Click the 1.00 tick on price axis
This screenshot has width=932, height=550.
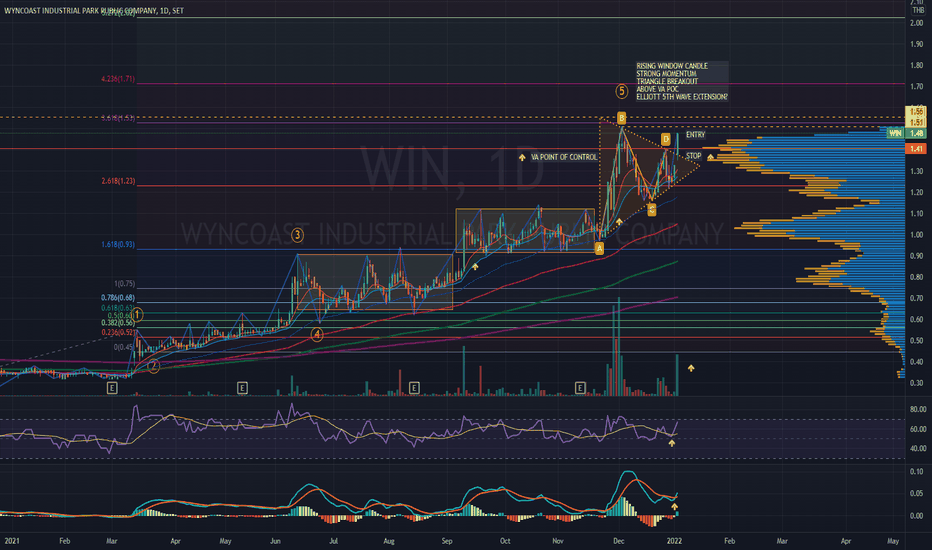pos(917,235)
